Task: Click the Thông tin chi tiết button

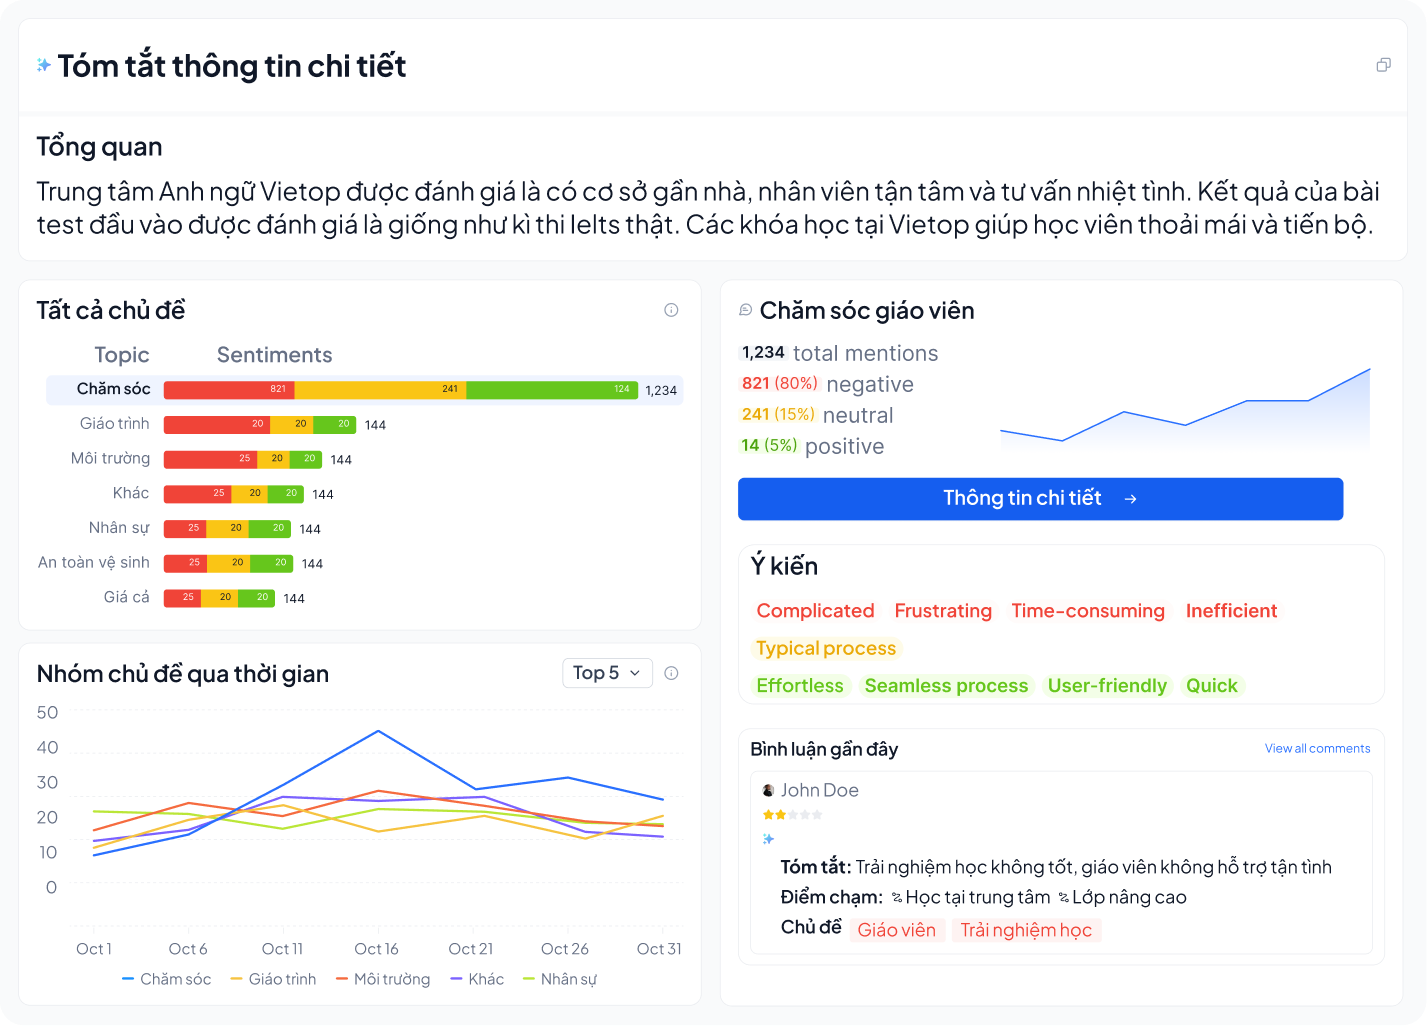Action: click(x=1040, y=498)
